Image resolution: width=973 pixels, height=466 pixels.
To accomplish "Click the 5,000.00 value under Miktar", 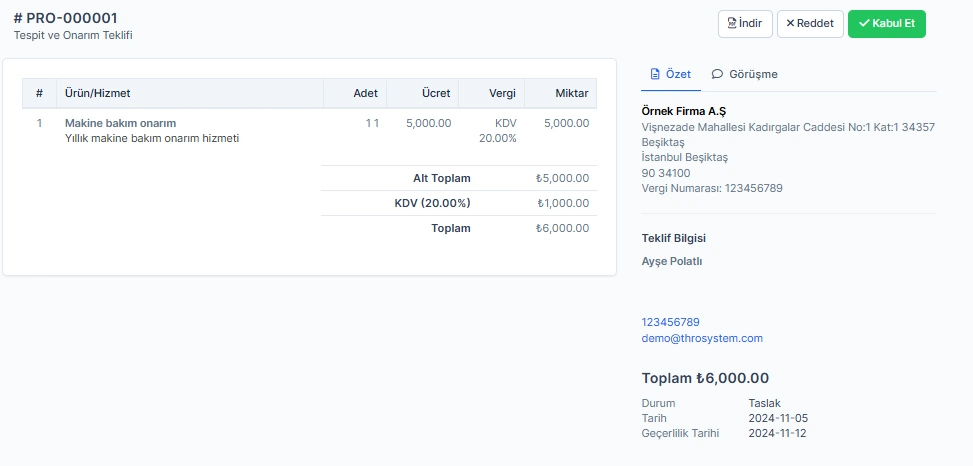I will 567,123.
